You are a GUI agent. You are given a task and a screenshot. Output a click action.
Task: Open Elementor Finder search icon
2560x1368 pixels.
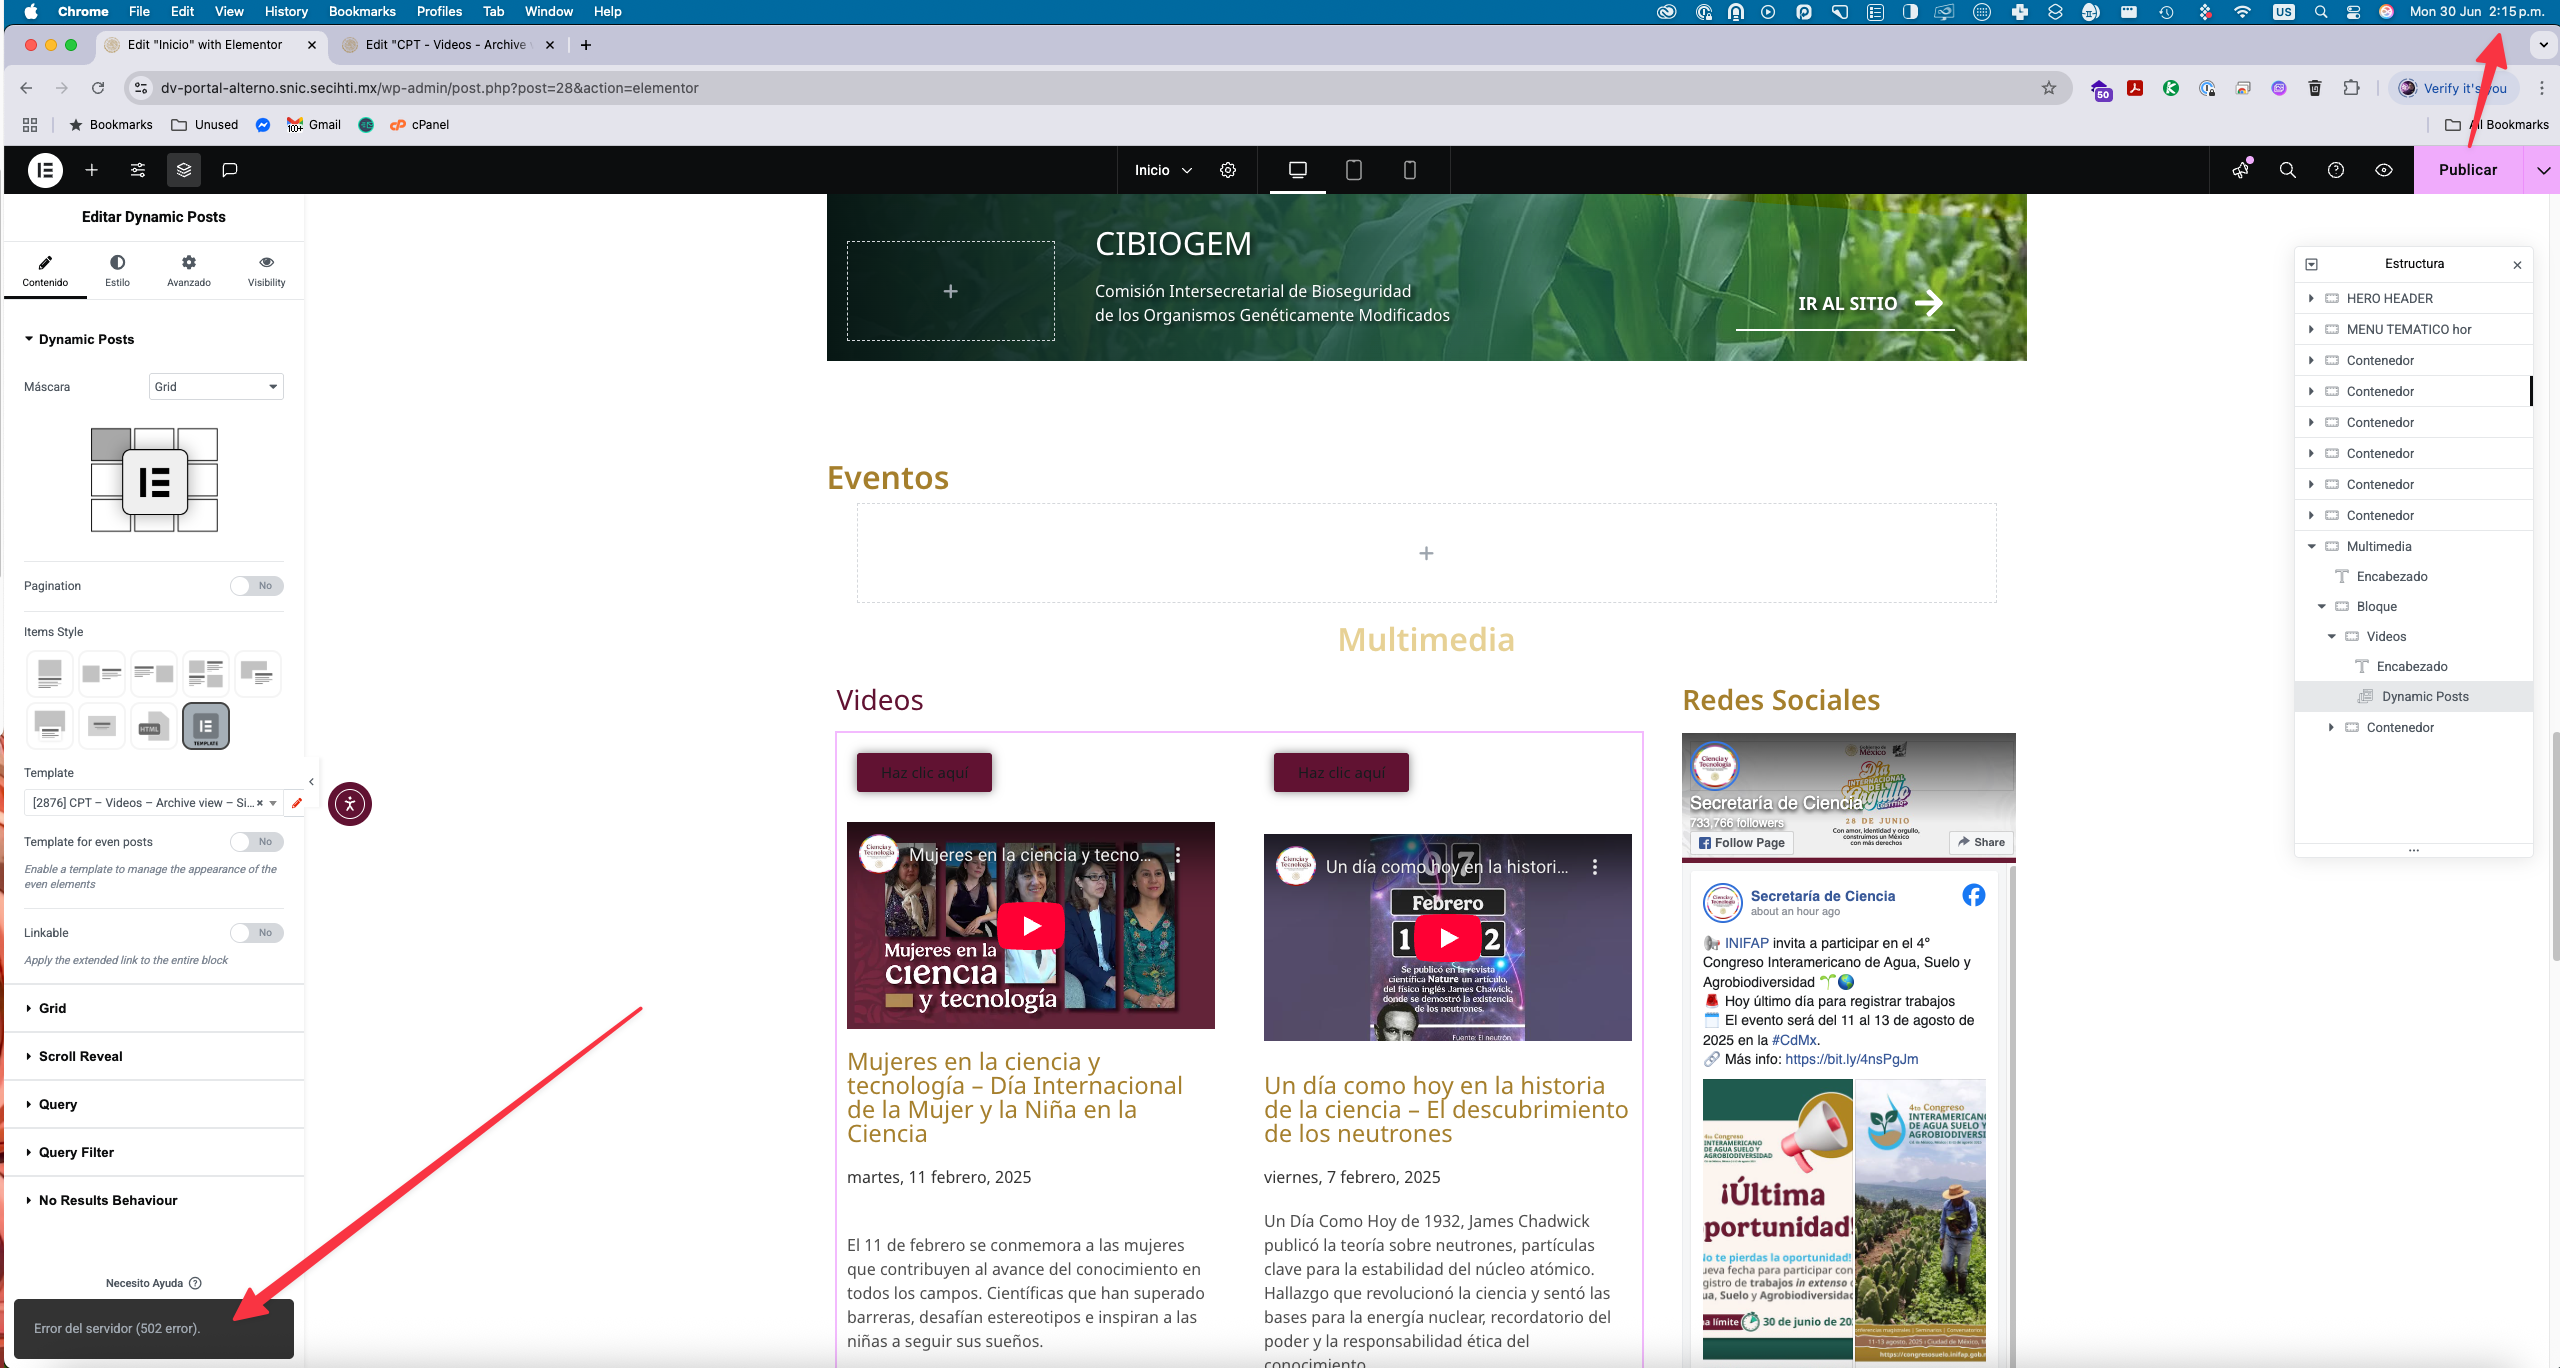coord(2287,170)
